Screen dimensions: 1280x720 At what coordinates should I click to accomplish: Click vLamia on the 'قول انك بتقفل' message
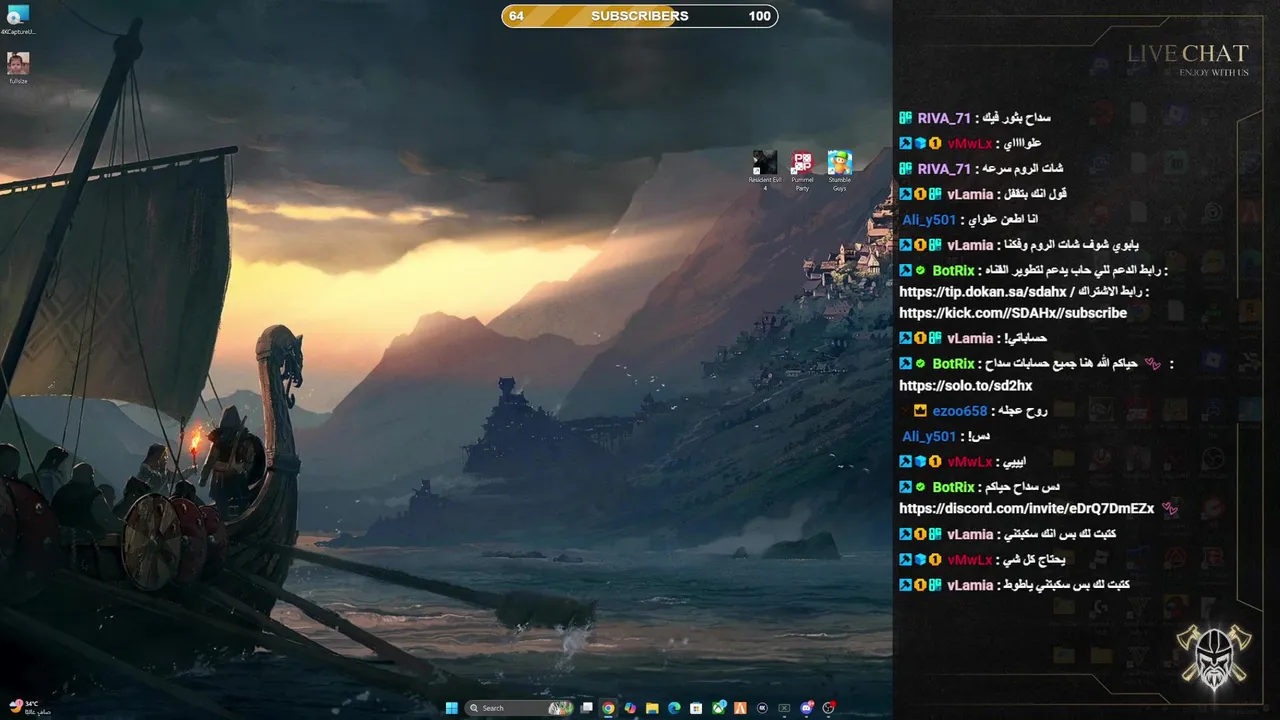click(x=970, y=194)
